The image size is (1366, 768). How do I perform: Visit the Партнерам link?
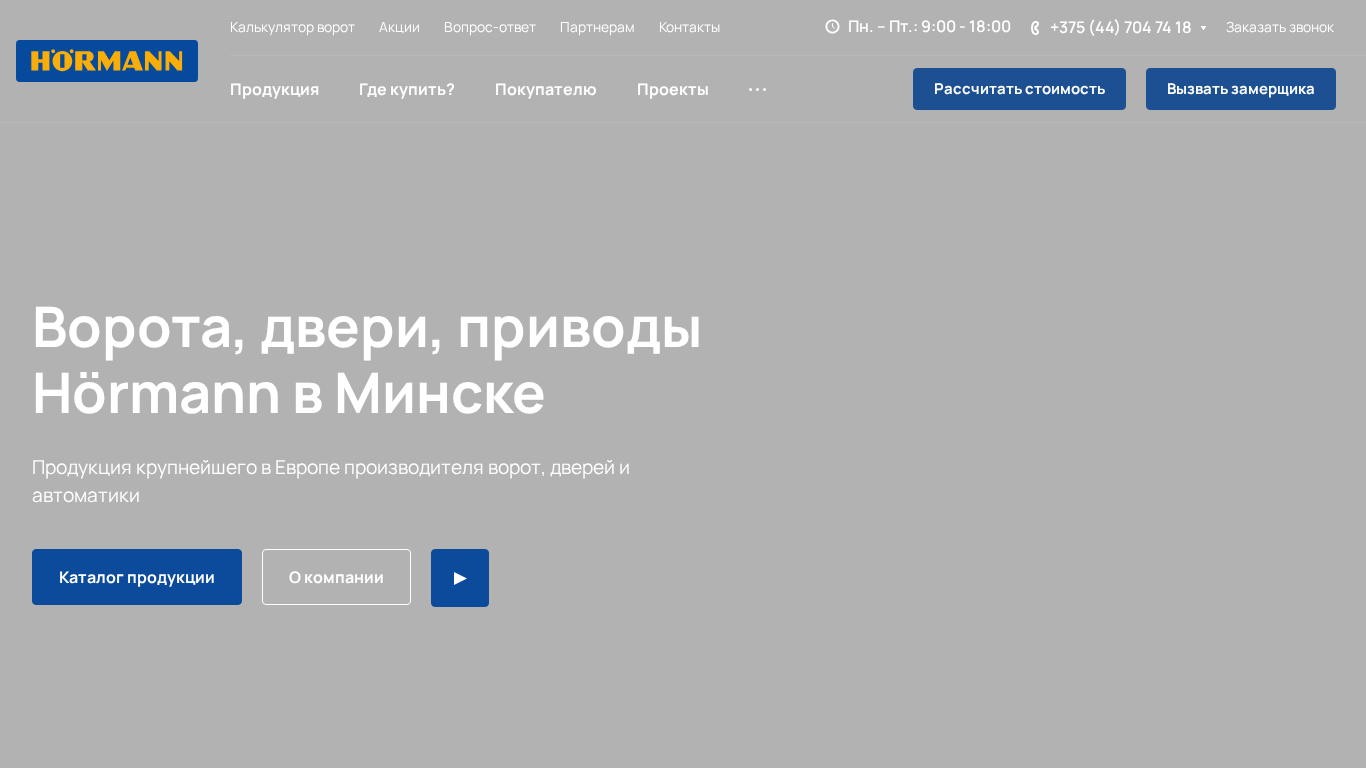coord(597,27)
